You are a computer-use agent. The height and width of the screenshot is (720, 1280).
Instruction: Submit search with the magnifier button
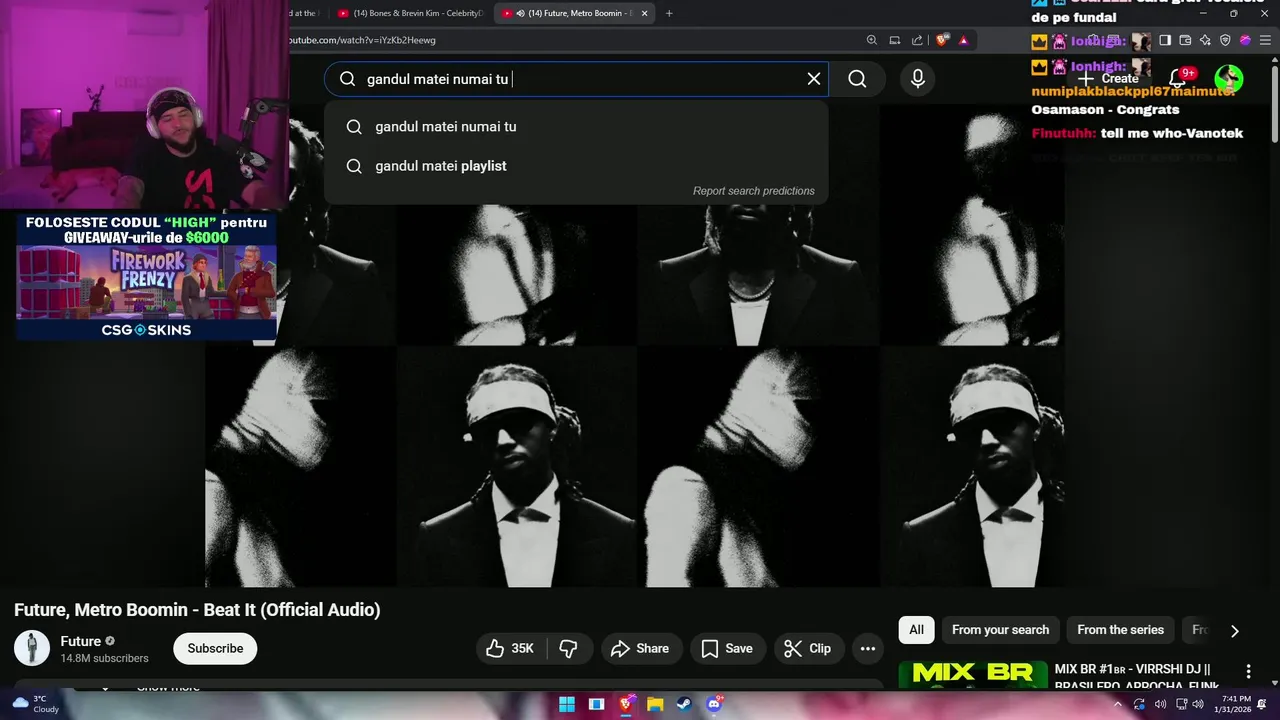click(x=857, y=79)
